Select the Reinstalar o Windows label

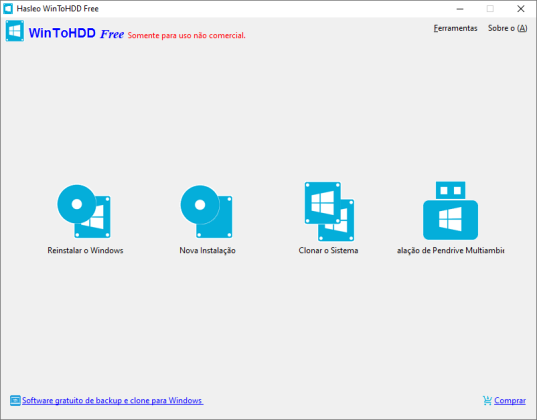85,250
